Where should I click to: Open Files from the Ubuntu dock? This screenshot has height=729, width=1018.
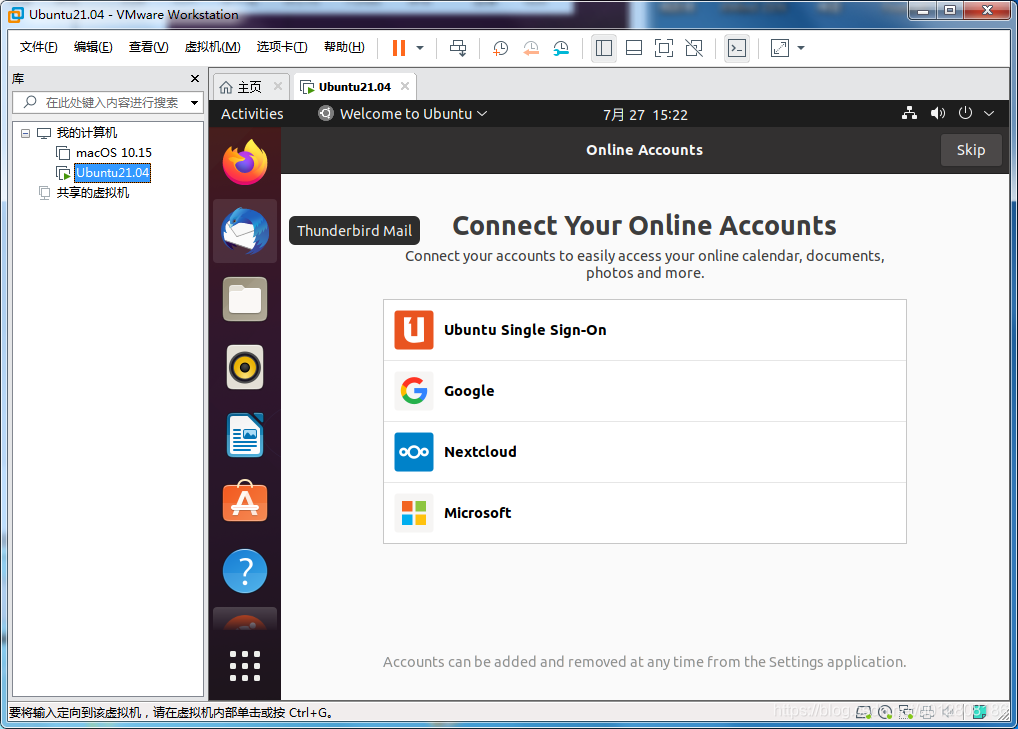[x=245, y=299]
